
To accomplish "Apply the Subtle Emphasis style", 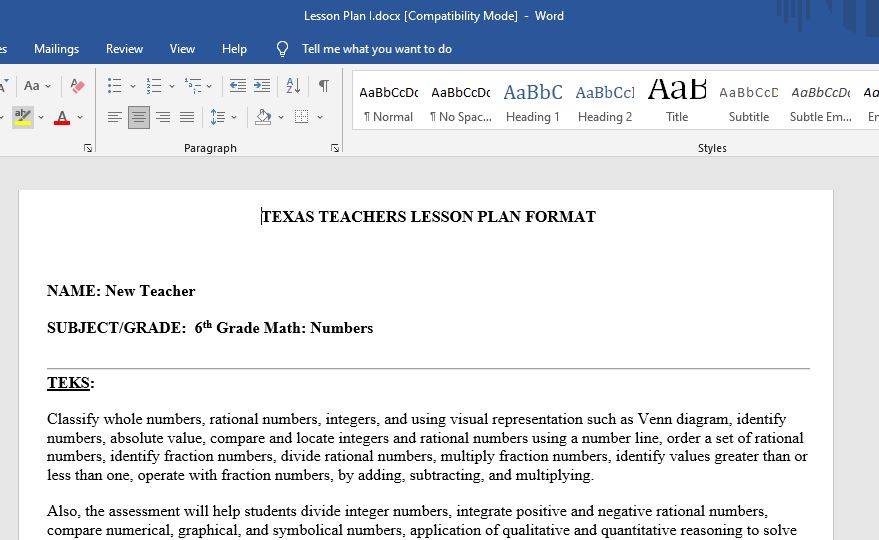I will click(x=821, y=101).
